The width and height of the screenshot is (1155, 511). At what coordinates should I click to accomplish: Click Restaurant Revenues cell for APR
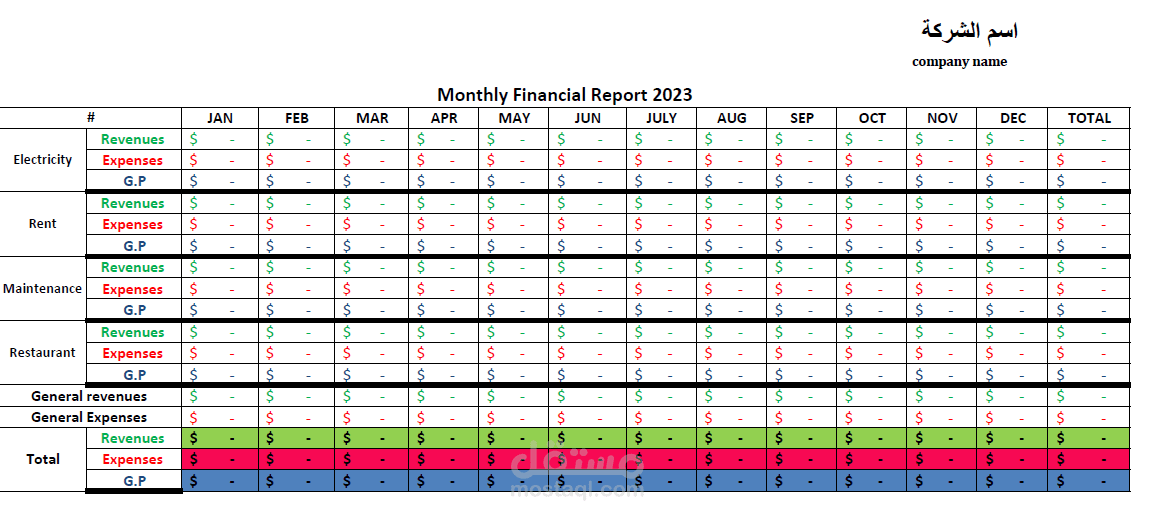[x=444, y=332]
